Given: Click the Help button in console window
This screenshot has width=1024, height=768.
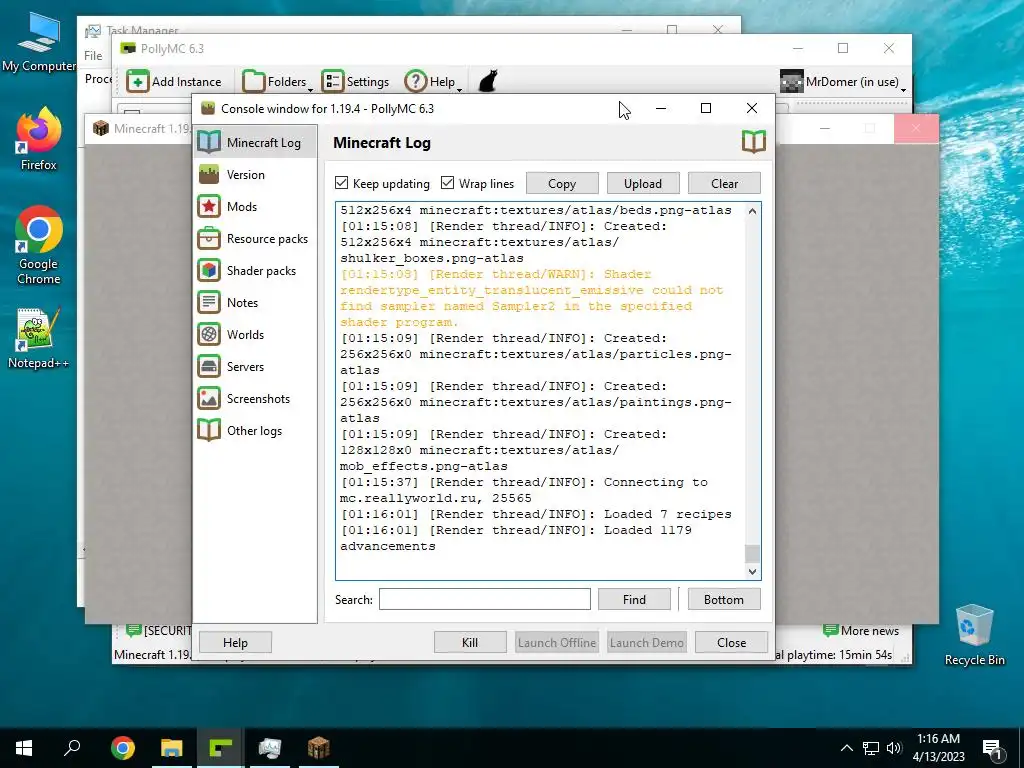Looking at the screenshot, I should [235, 643].
